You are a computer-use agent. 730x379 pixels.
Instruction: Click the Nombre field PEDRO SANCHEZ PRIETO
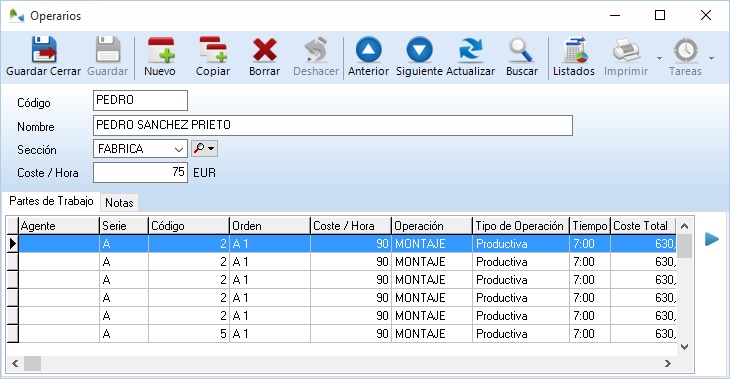click(333, 126)
